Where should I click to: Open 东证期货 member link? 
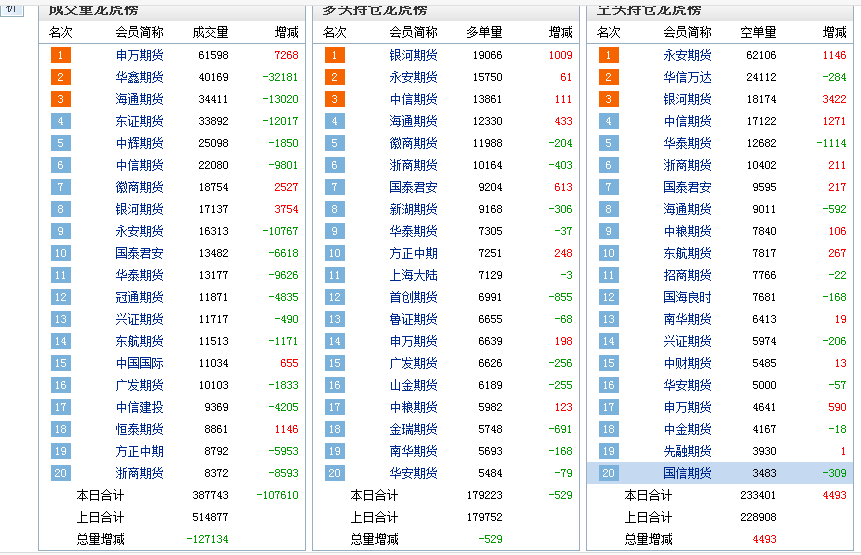click(x=139, y=121)
